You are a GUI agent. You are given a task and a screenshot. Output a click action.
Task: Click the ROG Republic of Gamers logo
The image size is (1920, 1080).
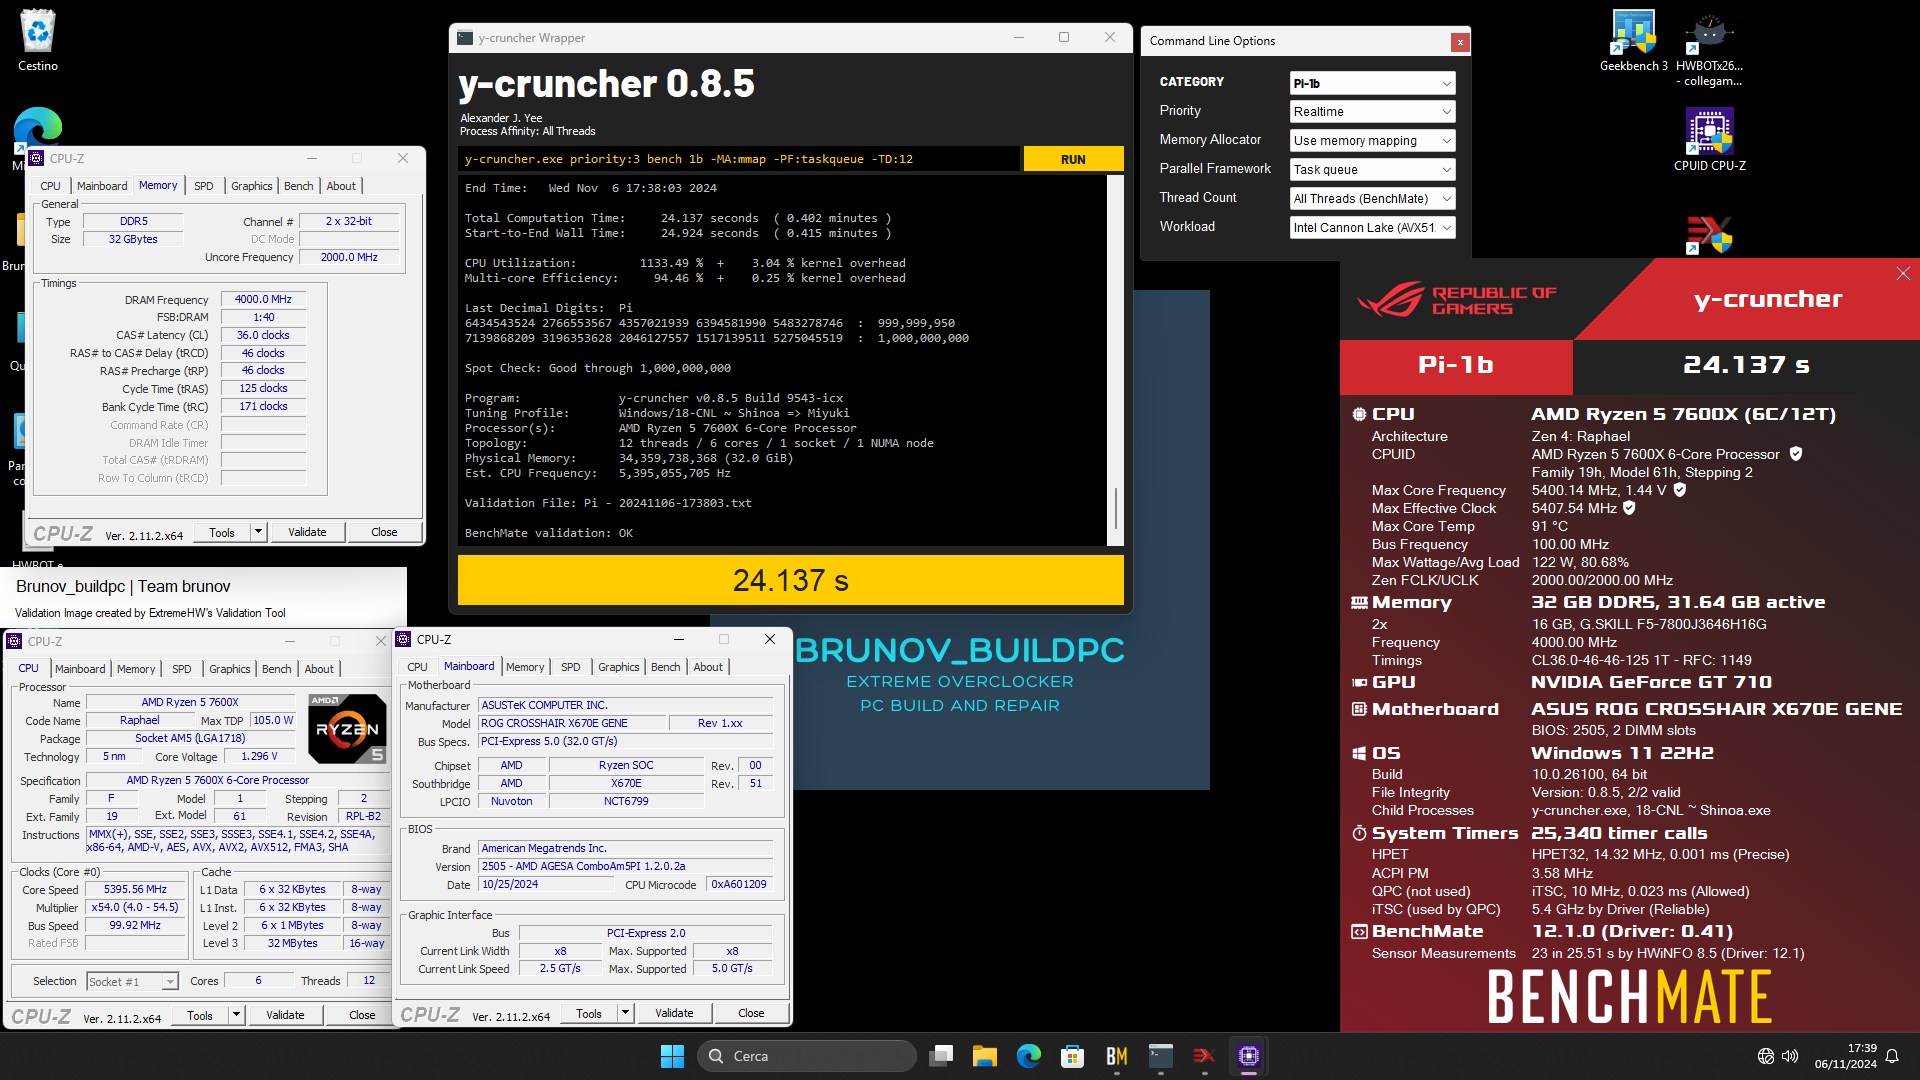click(x=1457, y=300)
